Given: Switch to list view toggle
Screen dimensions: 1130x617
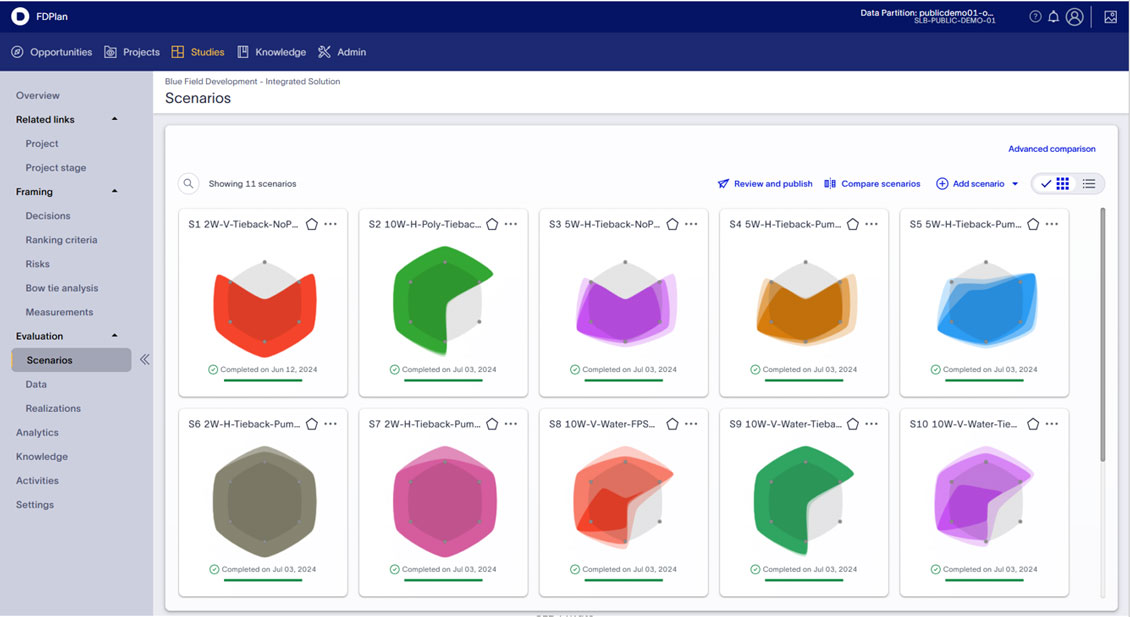Looking at the screenshot, I should tap(1089, 184).
